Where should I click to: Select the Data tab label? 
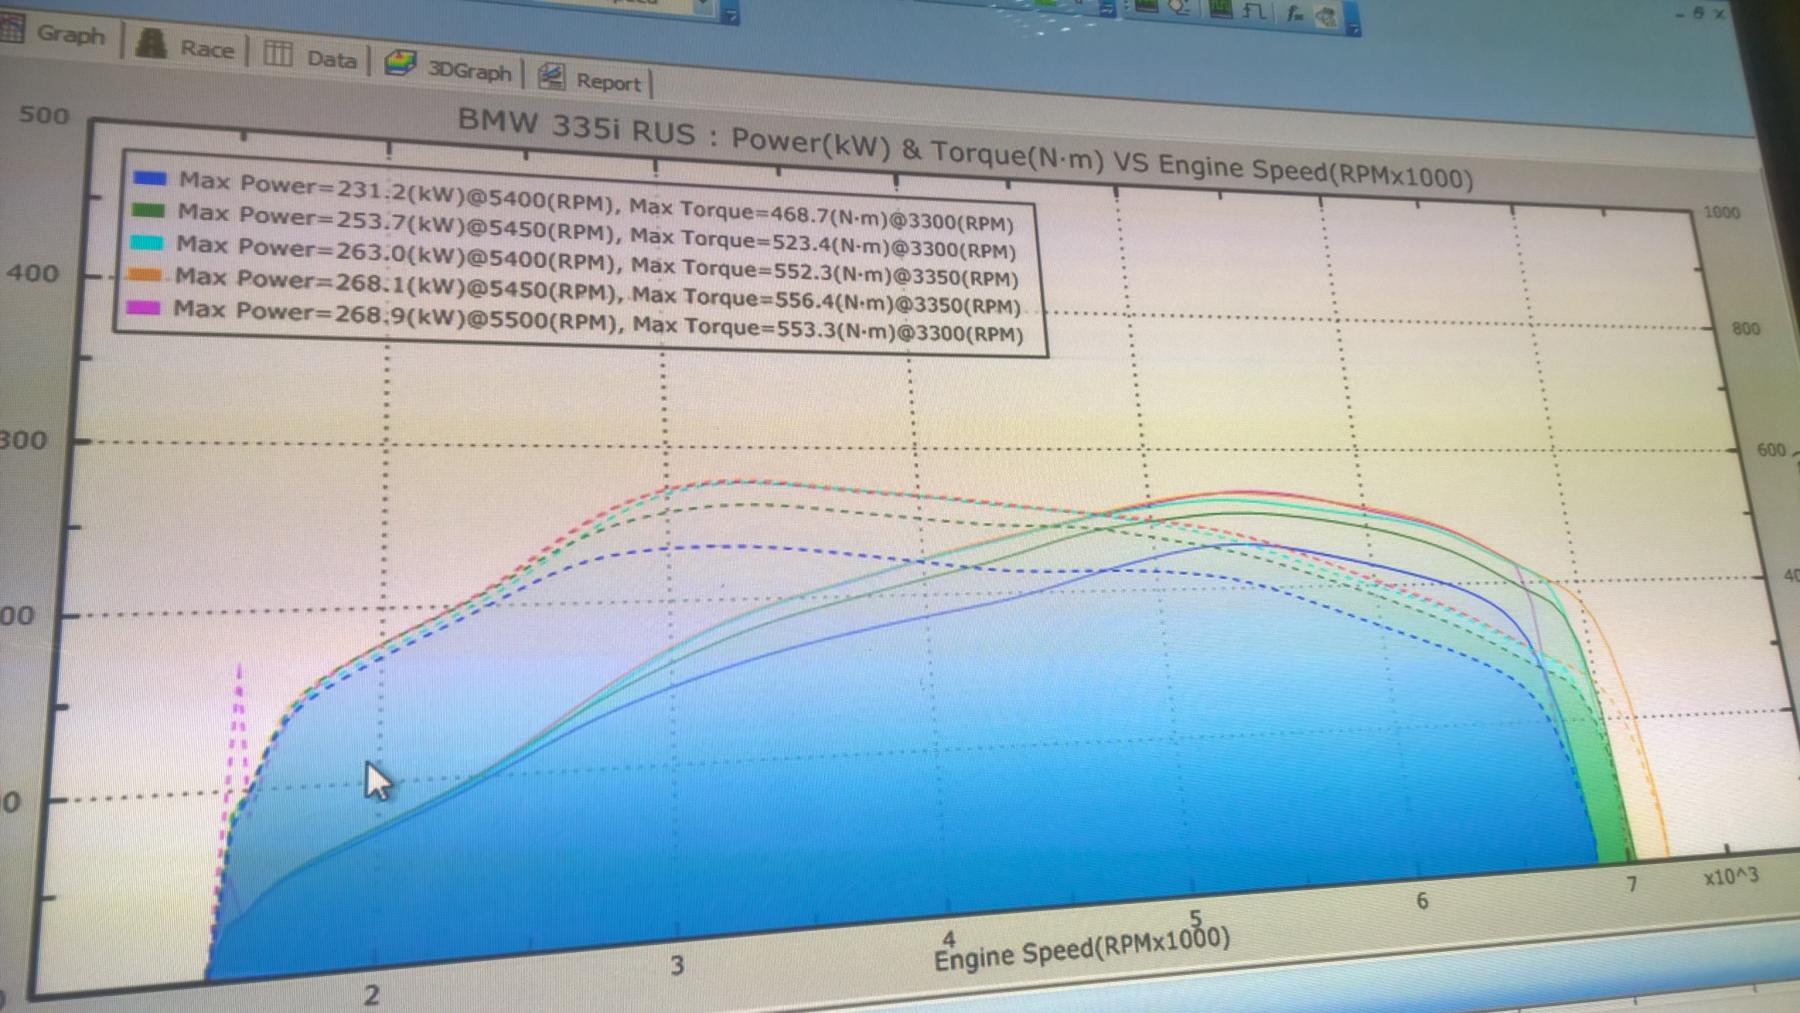click(x=331, y=59)
